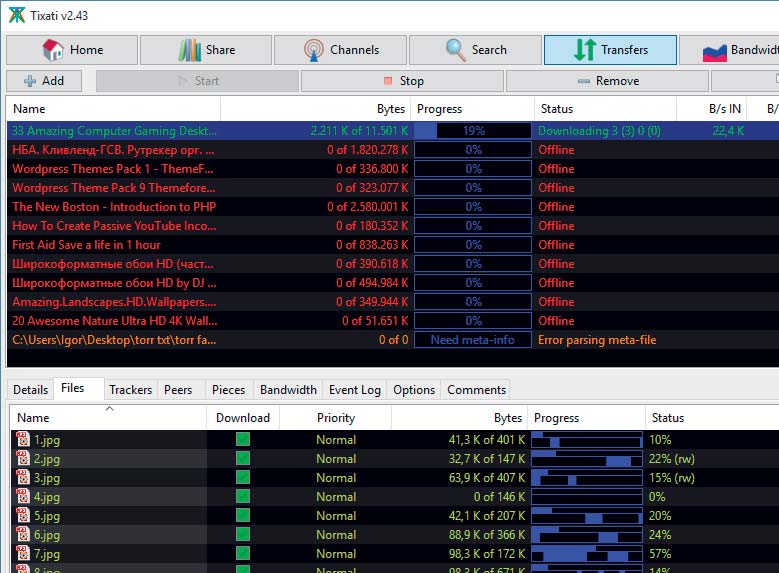Show the Pieces tab
This screenshot has width=779, height=573.
tap(229, 390)
